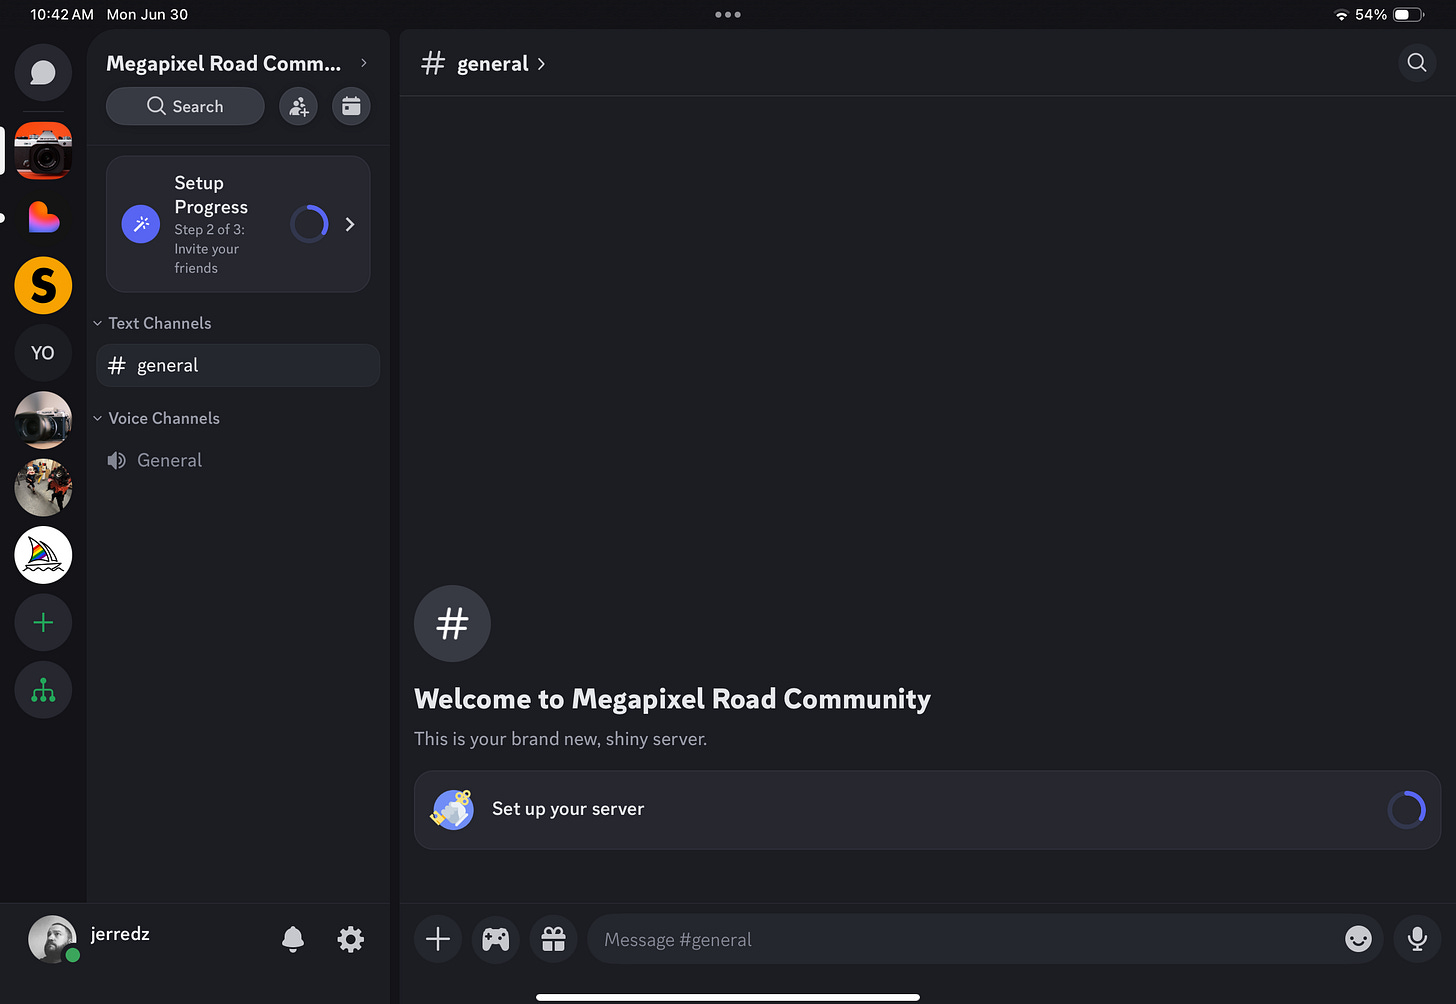Record a voice message with microphone

coord(1417,939)
